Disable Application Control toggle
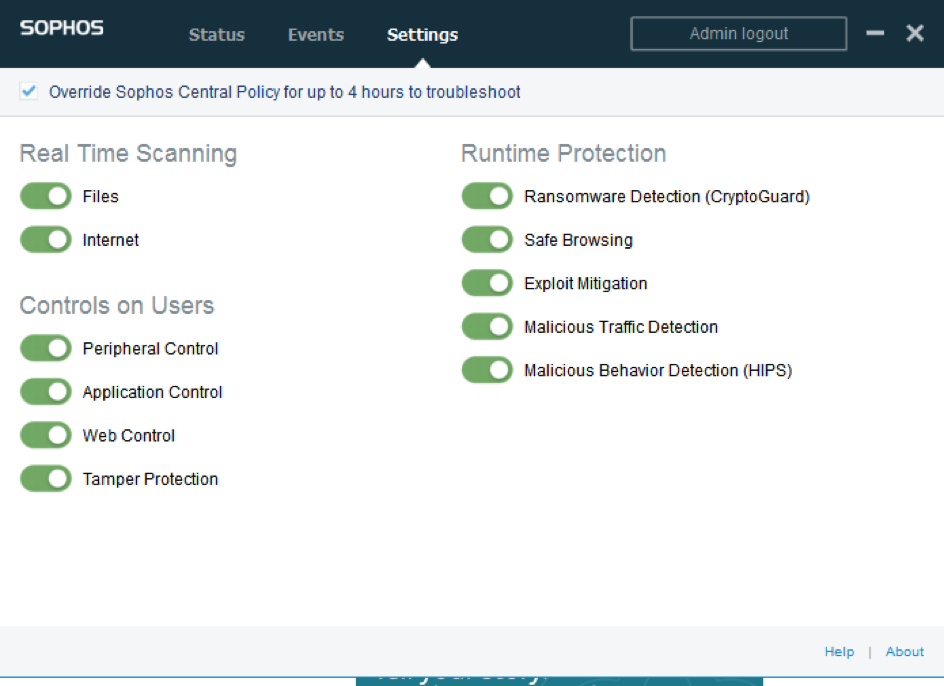Viewport: 944px width, 686px height. (46, 392)
